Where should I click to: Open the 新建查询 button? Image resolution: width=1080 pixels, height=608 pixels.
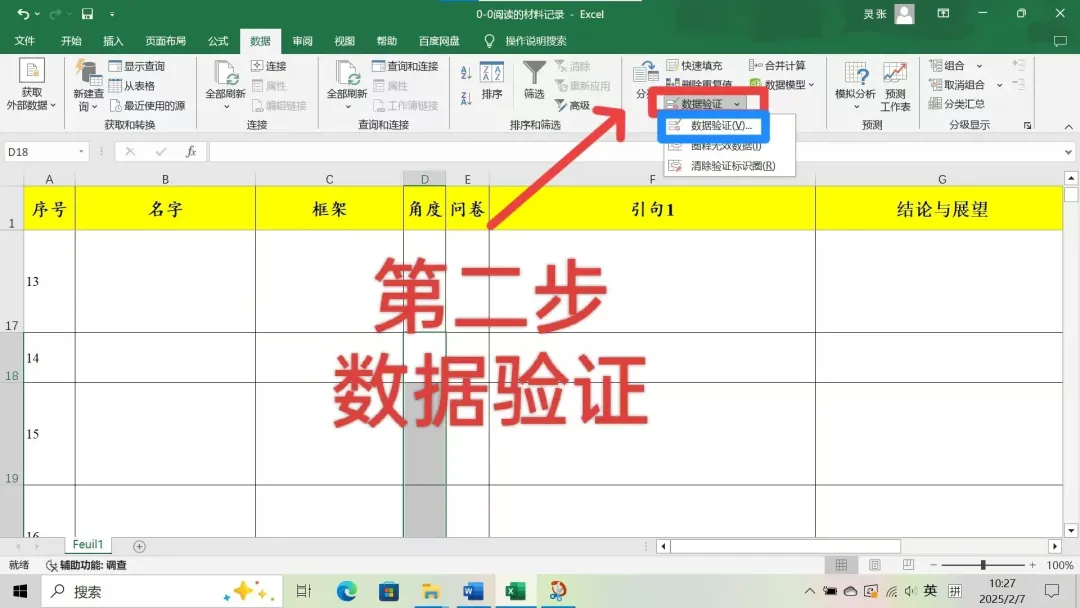pyautogui.click(x=88, y=87)
